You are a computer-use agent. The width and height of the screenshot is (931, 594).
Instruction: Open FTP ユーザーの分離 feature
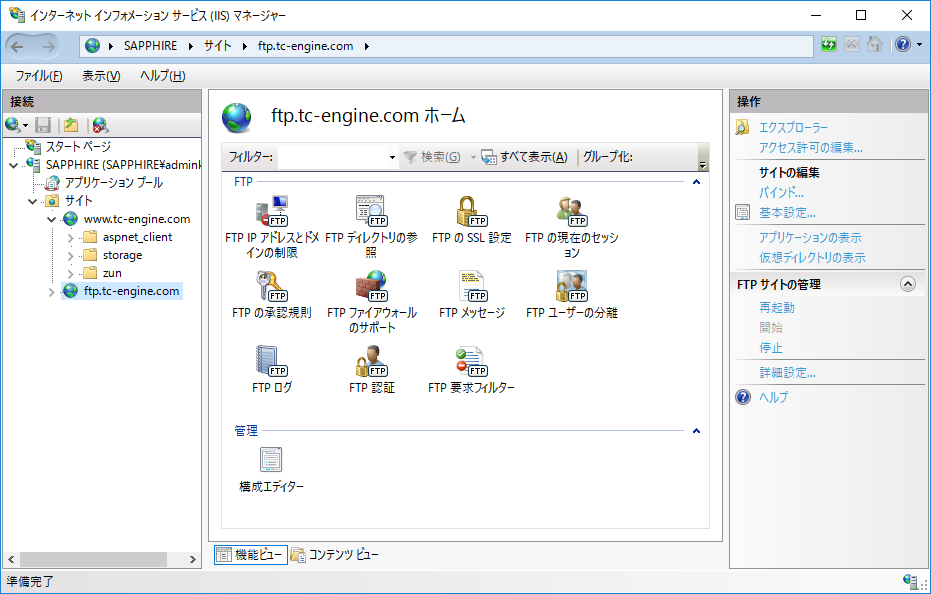(572, 295)
